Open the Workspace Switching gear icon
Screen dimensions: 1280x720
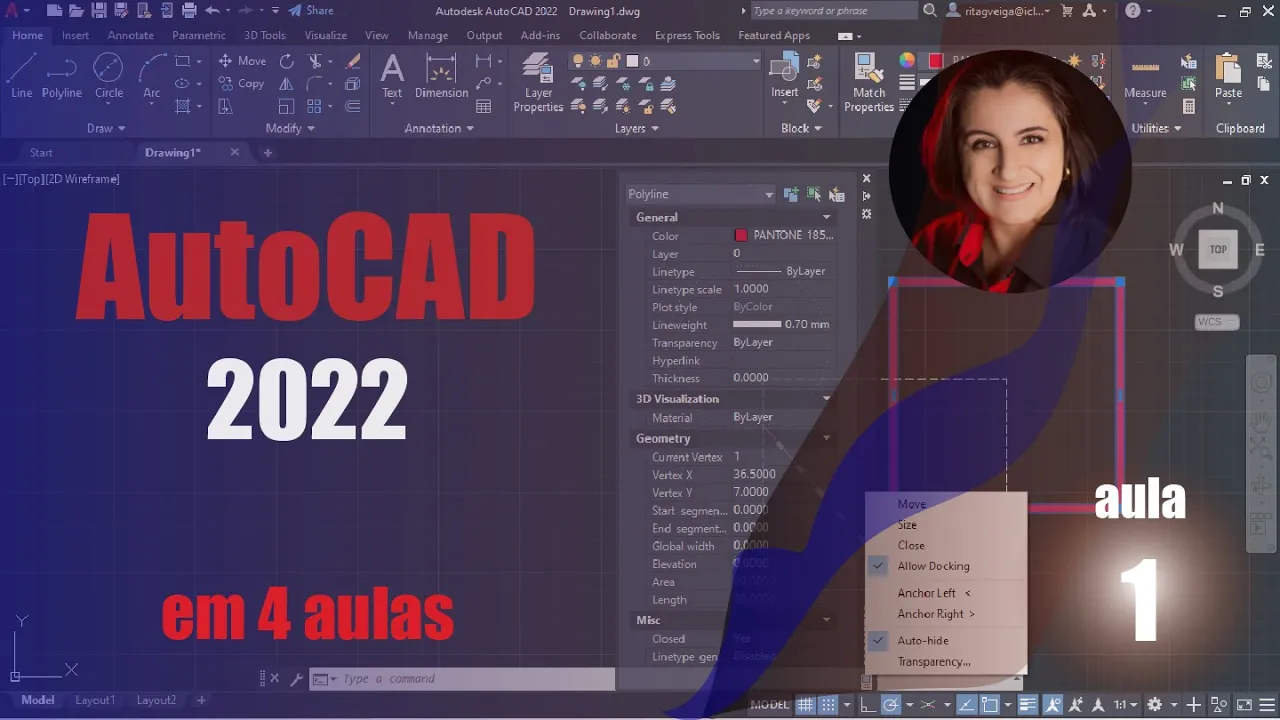point(1155,704)
